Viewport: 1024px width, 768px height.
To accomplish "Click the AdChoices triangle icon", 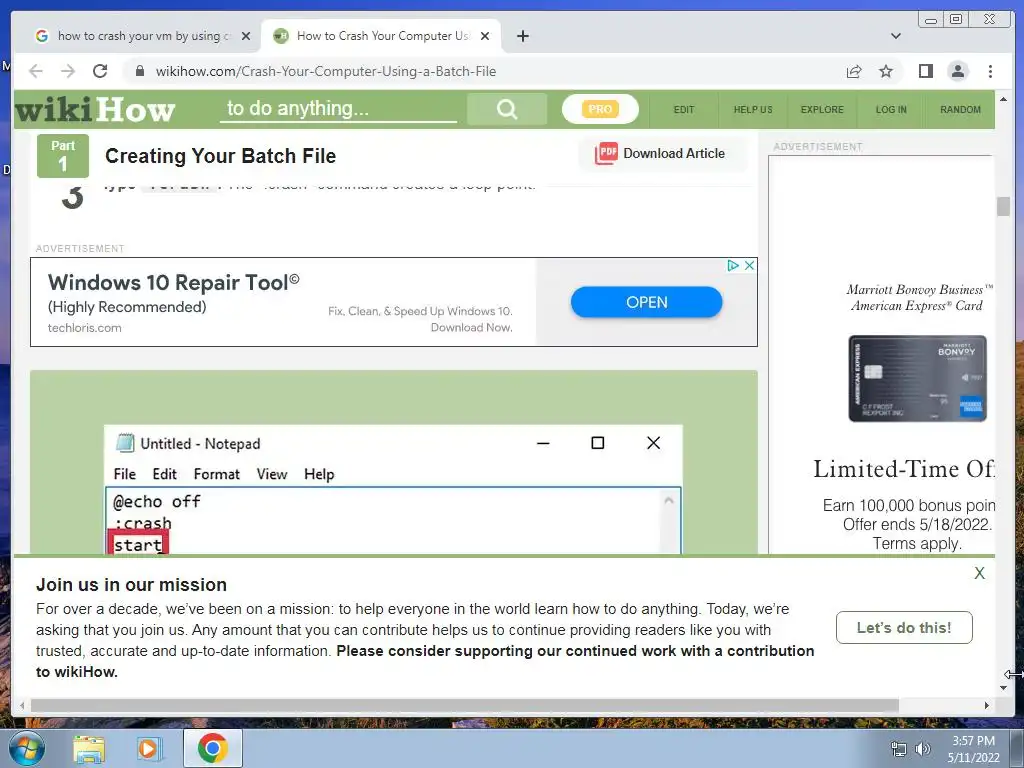I will tap(733, 266).
